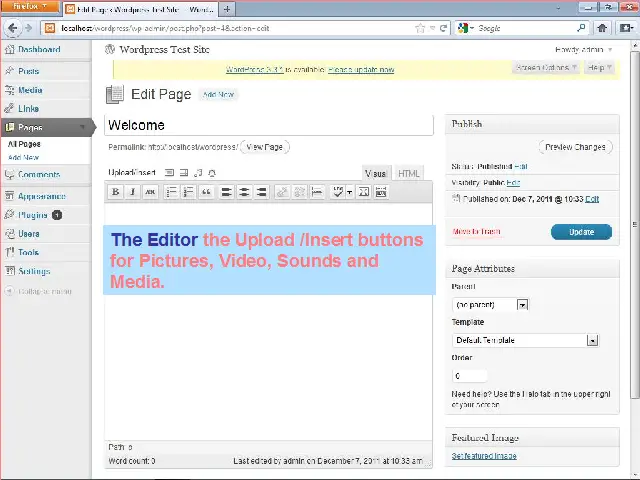This screenshot has width=640, height=480.
Task: Click Add New beside the Edit Page heading
Action: (x=218, y=95)
